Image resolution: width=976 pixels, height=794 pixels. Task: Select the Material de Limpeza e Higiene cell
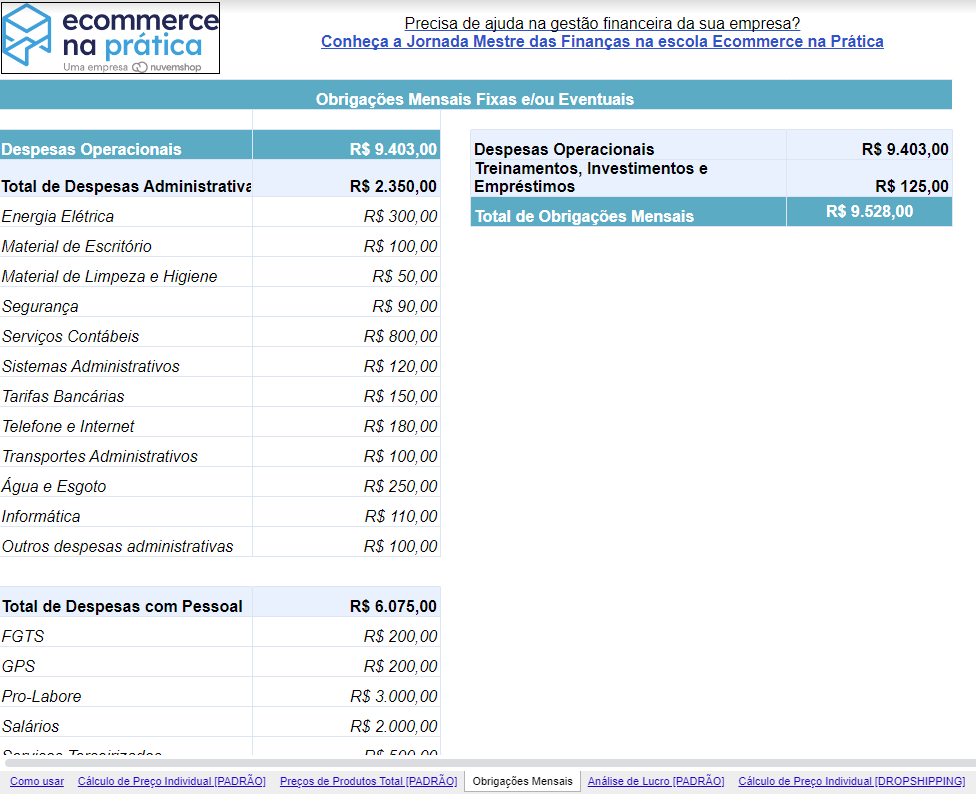[x=126, y=272]
